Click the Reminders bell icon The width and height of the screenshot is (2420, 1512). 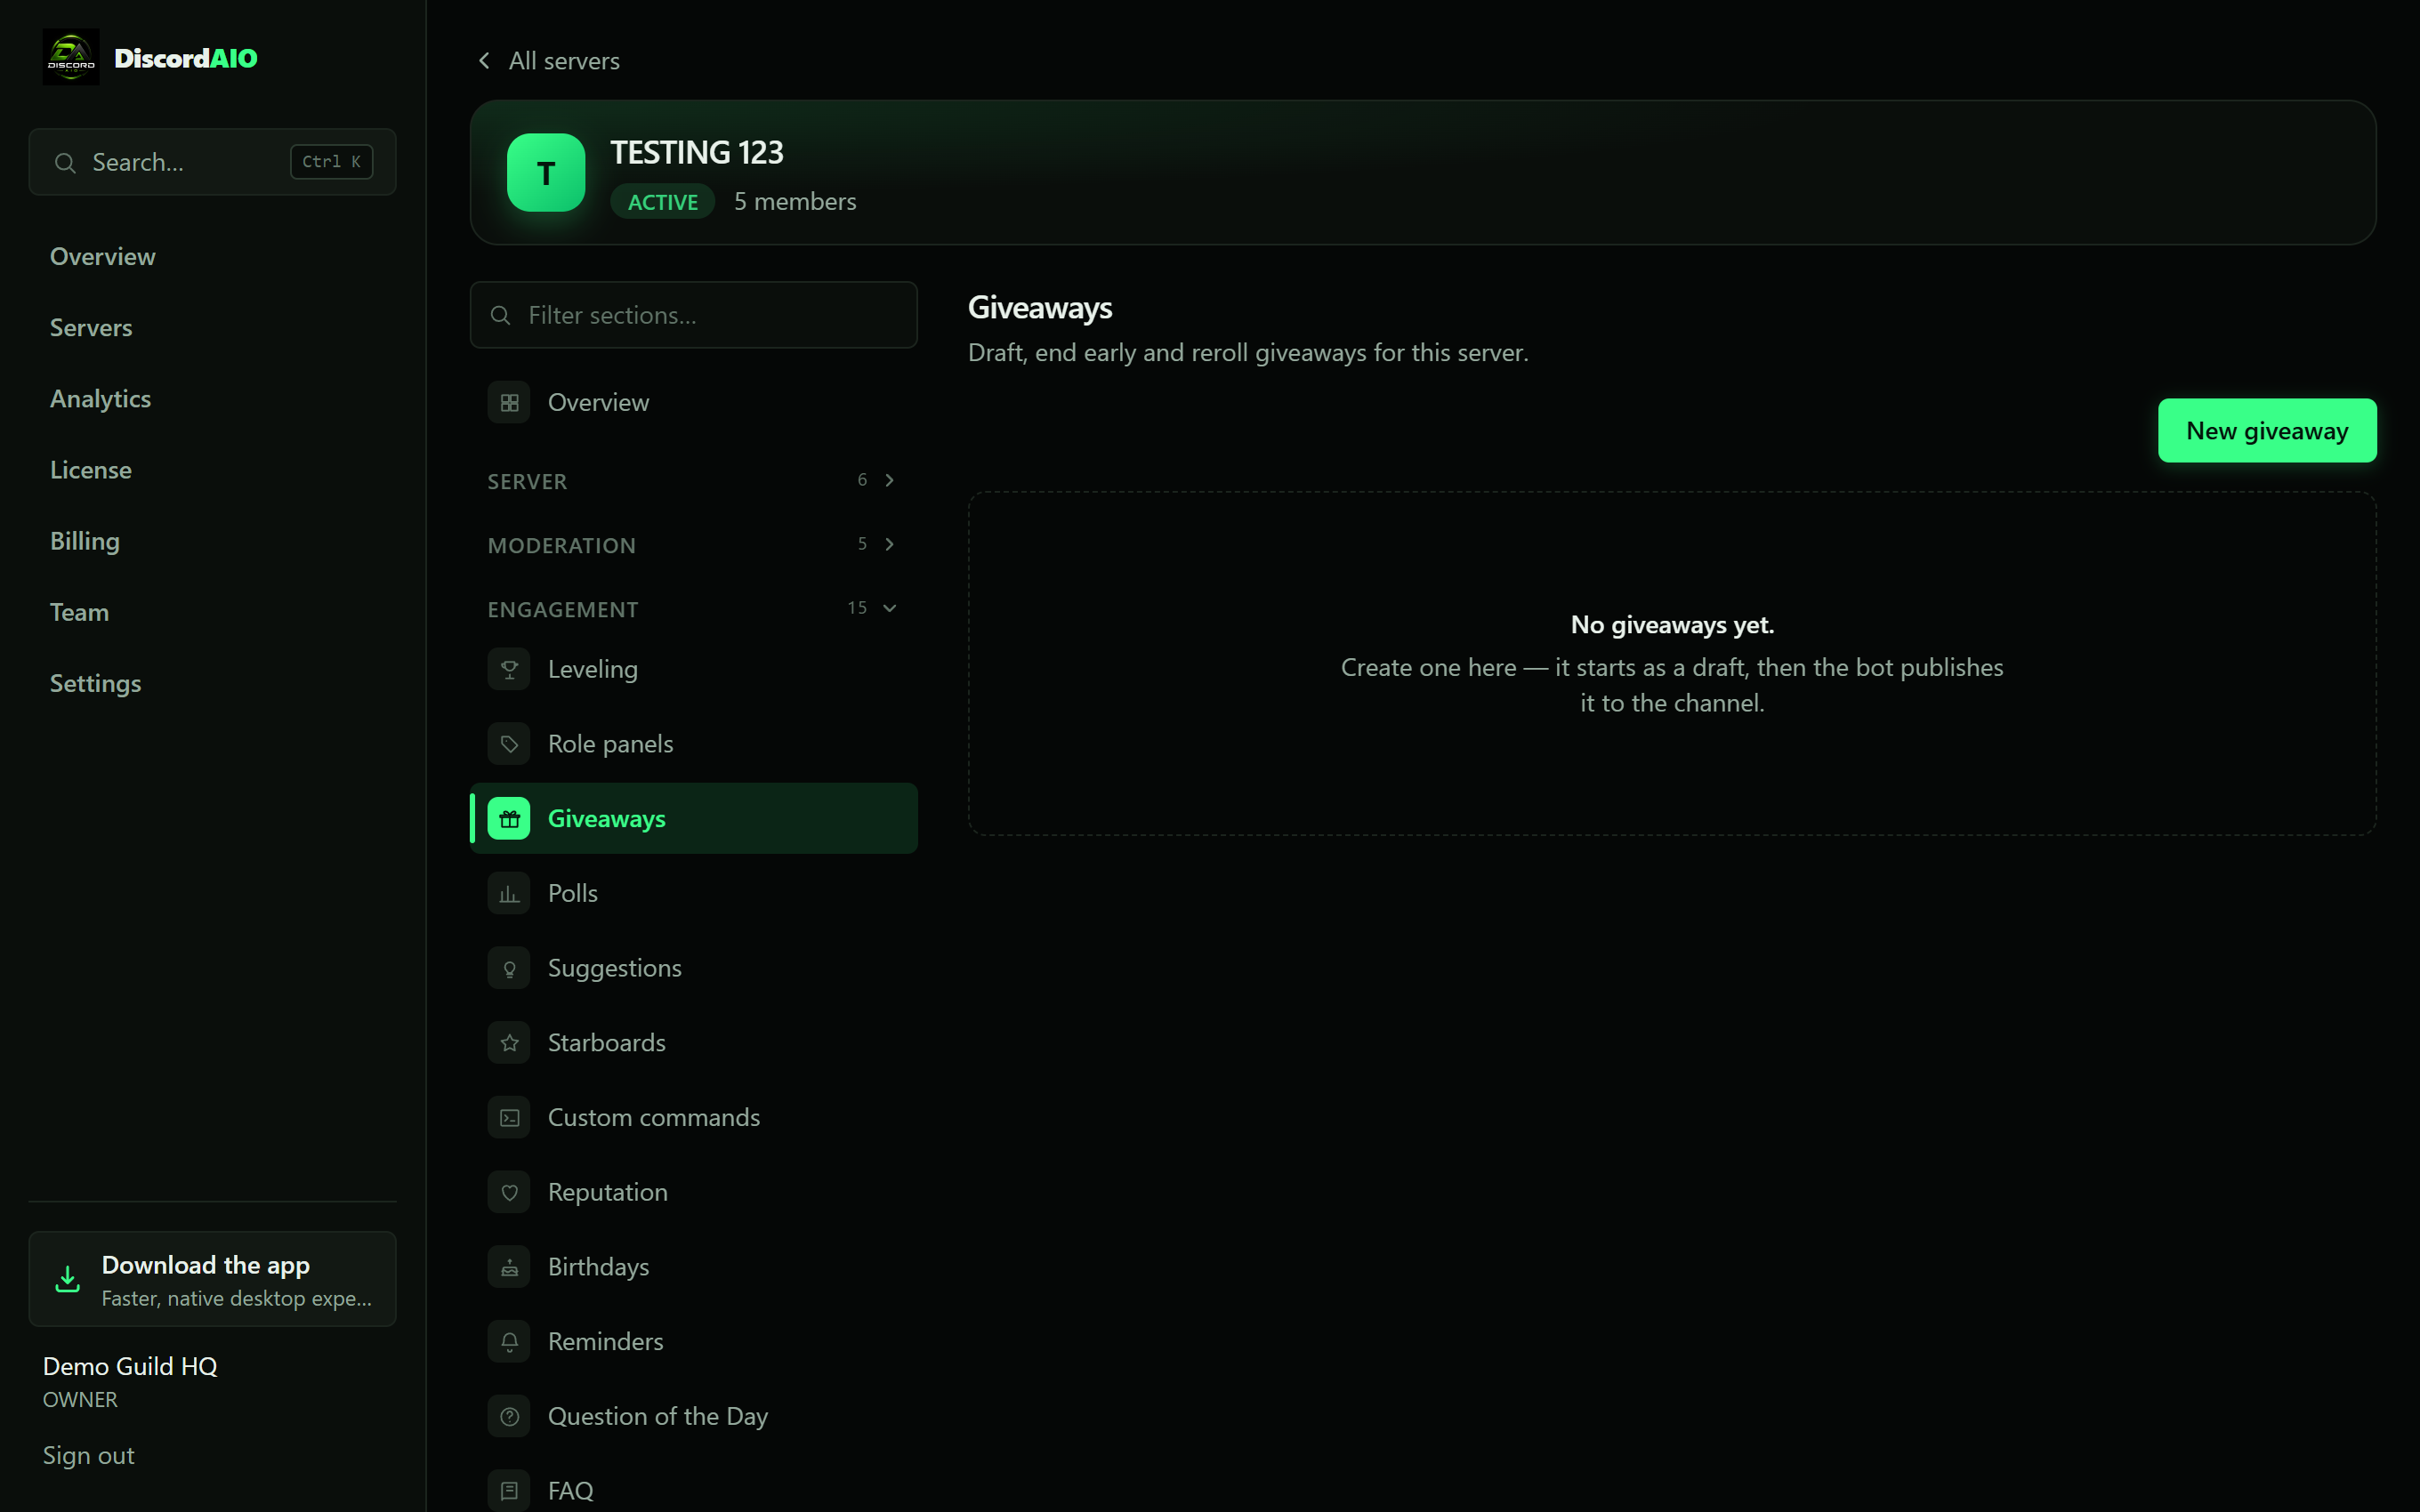[509, 1341]
